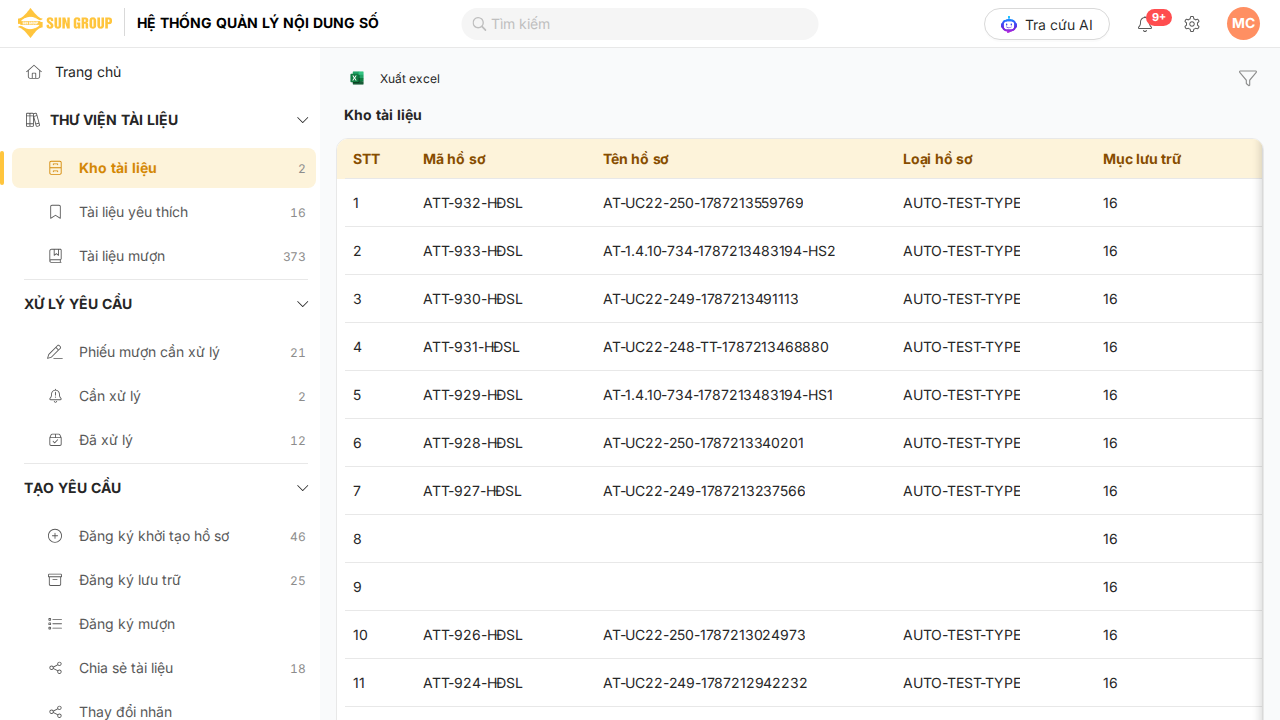Select record code ATT-931-HĐSL
The image size is (1280, 720).
[x=471, y=347]
